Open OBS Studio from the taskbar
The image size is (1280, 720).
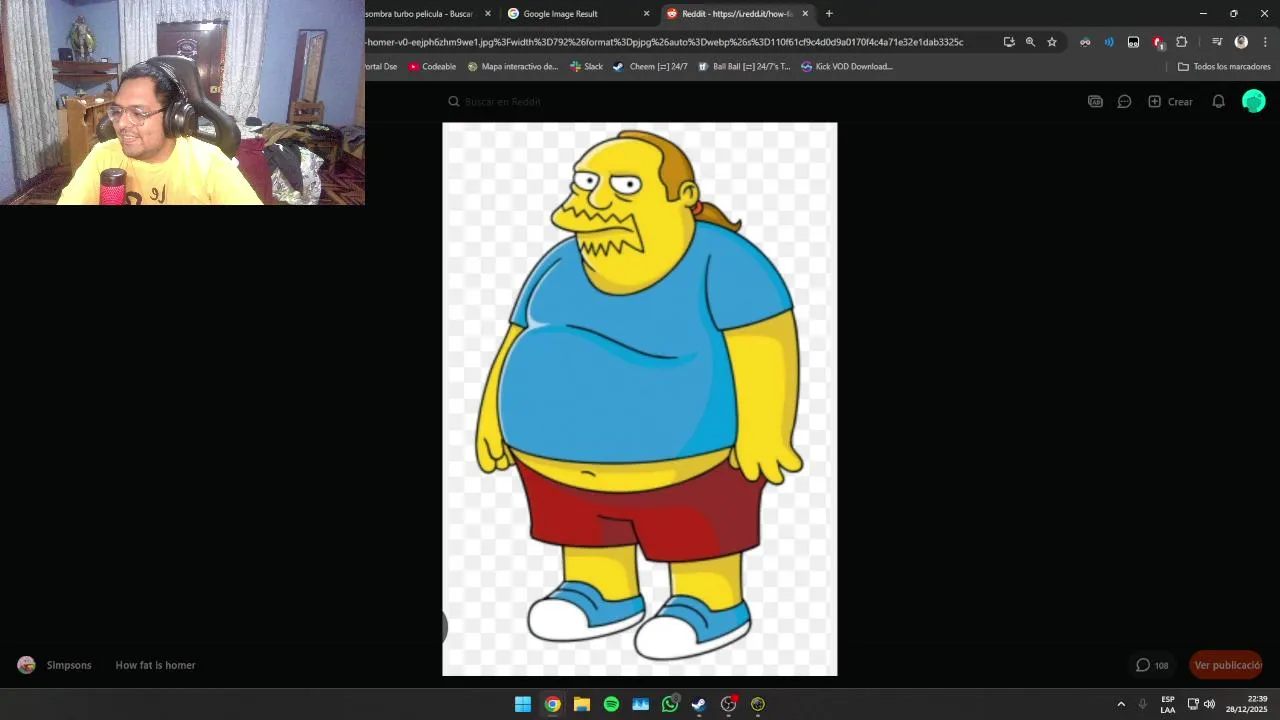pyautogui.click(x=729, y=704)
